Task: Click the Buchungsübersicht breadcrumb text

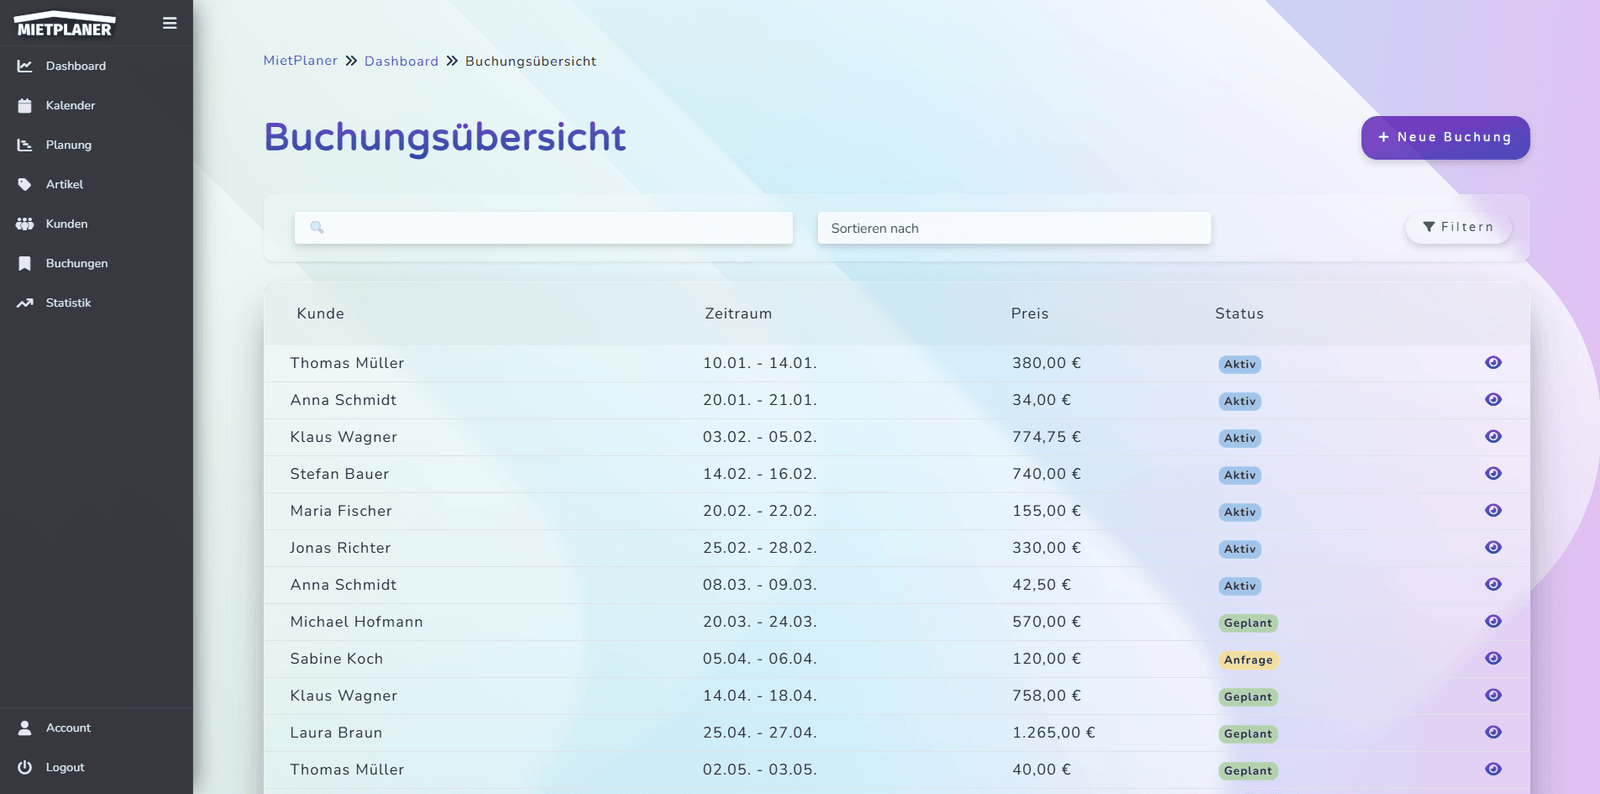Action: coord(531,61)
